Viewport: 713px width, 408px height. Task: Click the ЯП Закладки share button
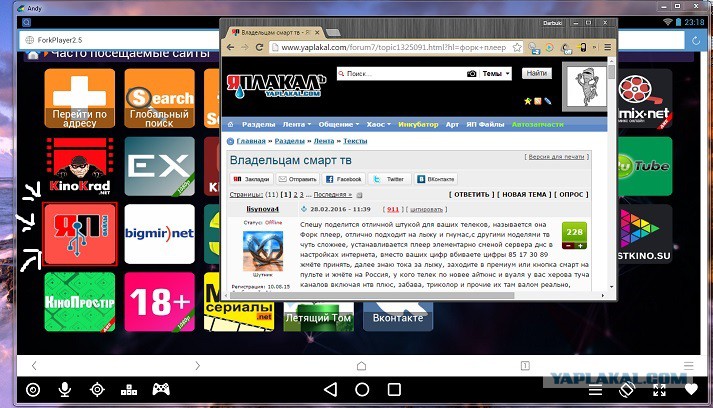251,179
